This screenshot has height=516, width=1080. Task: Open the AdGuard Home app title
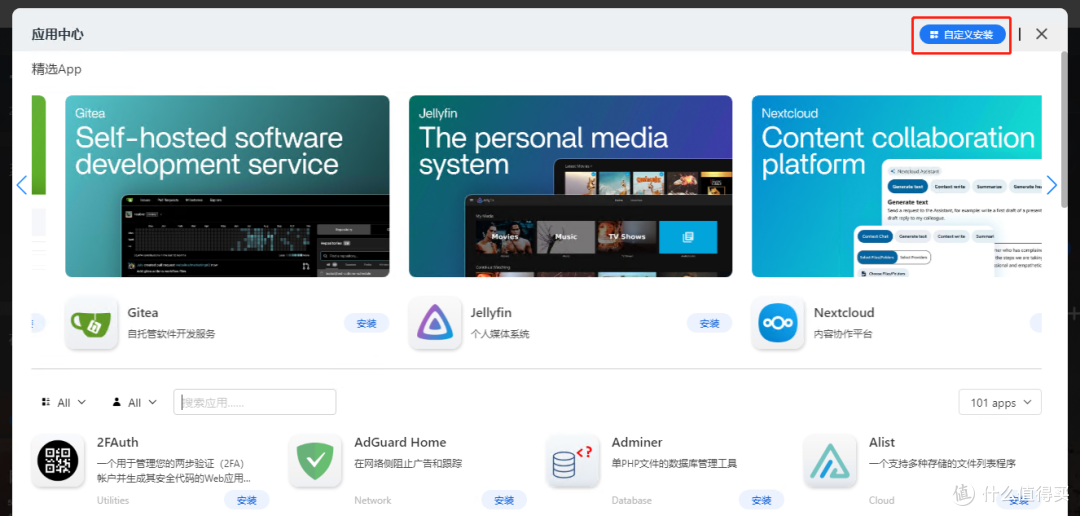(400, 442)
